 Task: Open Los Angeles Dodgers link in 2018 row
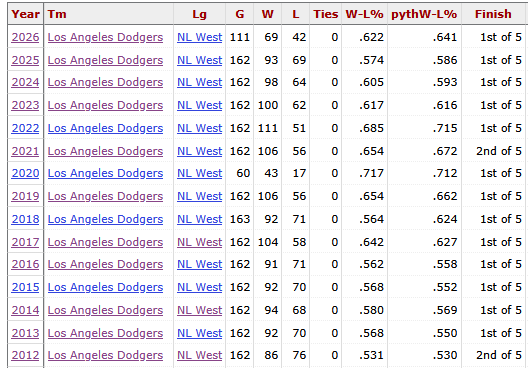pos(105,219)
